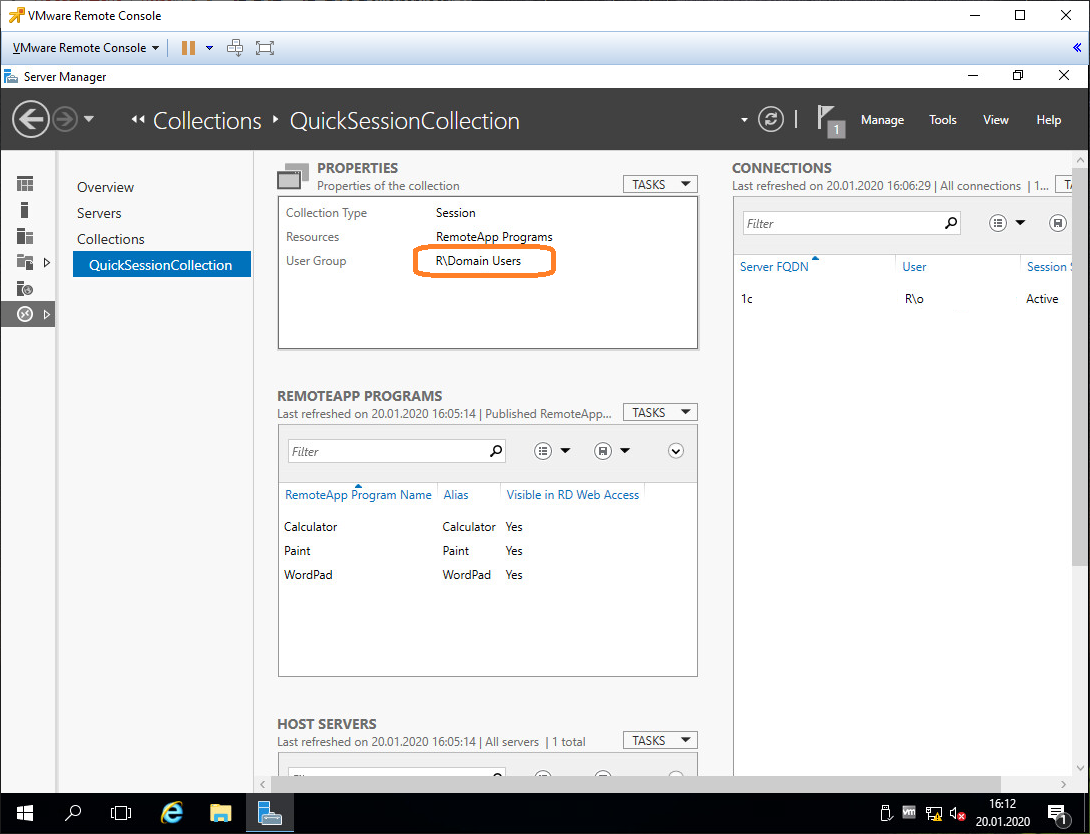Go back with the Server Manager back arrow
Image resolution: width=1090 pixels, height=834 pixels.
pos(31,120)
